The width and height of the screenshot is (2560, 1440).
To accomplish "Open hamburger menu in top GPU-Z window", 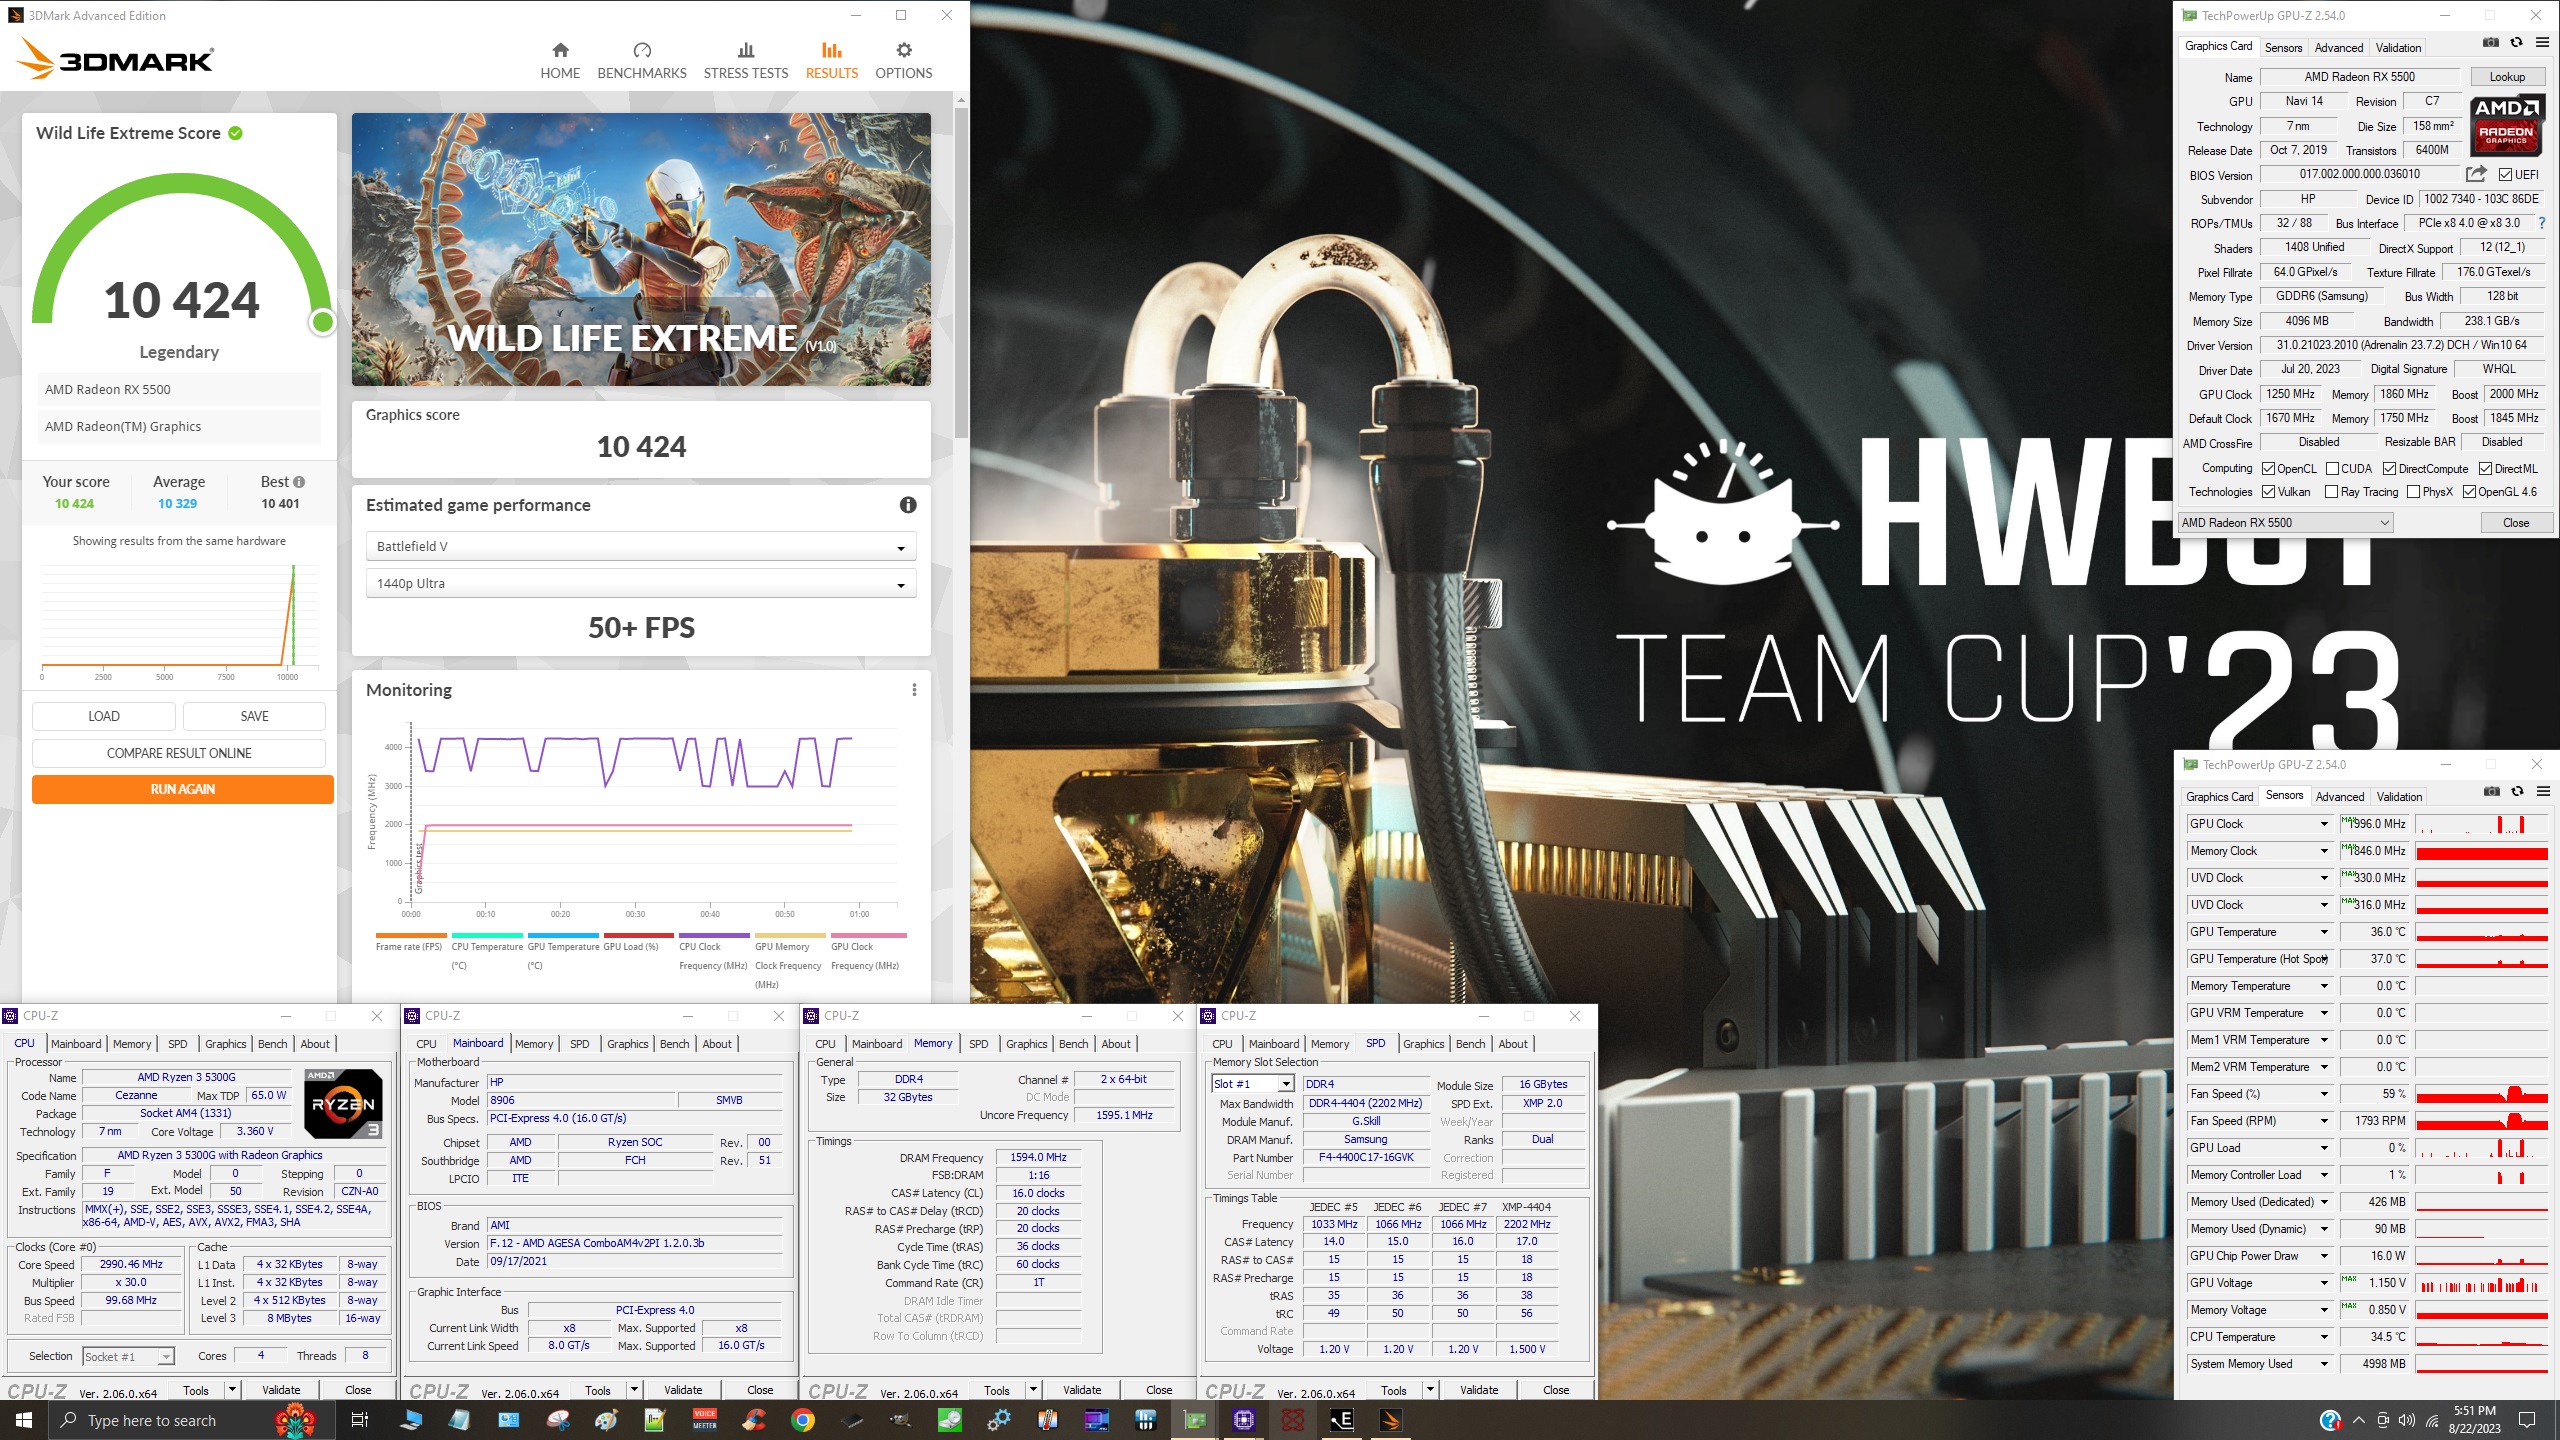I will [2542, 43].
